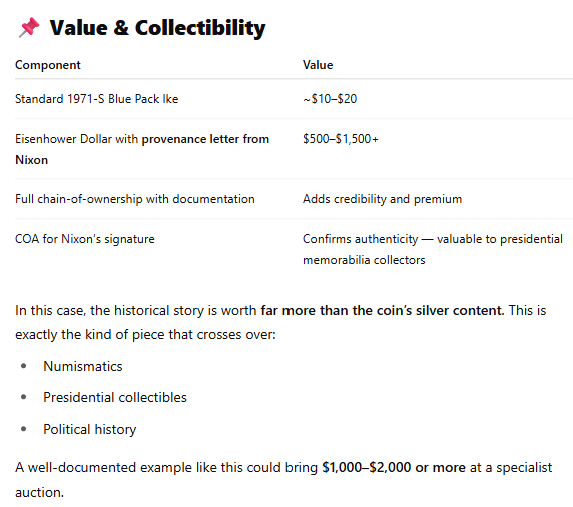Click the bullet dot beside Political history
Screen dimensions: 573x507
(24, 429)
